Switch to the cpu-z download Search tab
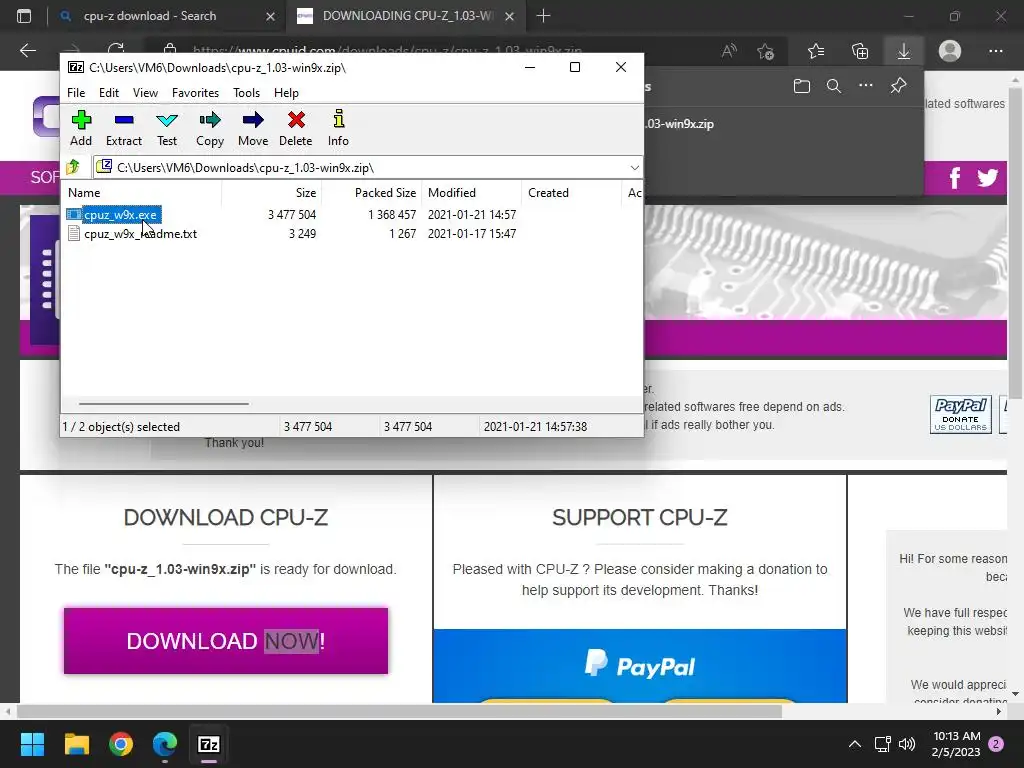Viewport: 1024px width, 768px height. 150,16
